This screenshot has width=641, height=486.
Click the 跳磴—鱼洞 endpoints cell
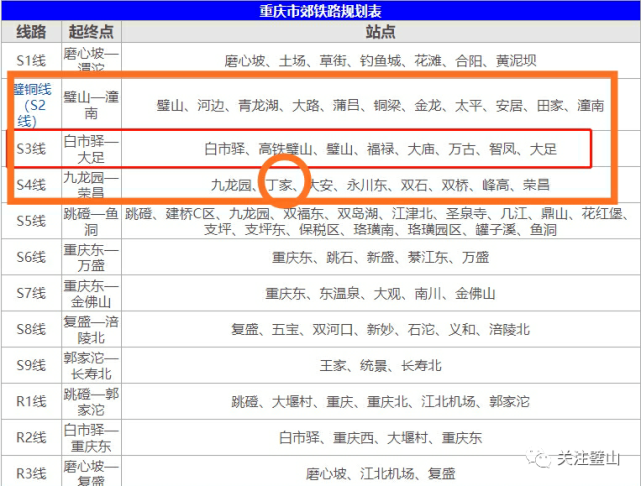pos(91,221)
